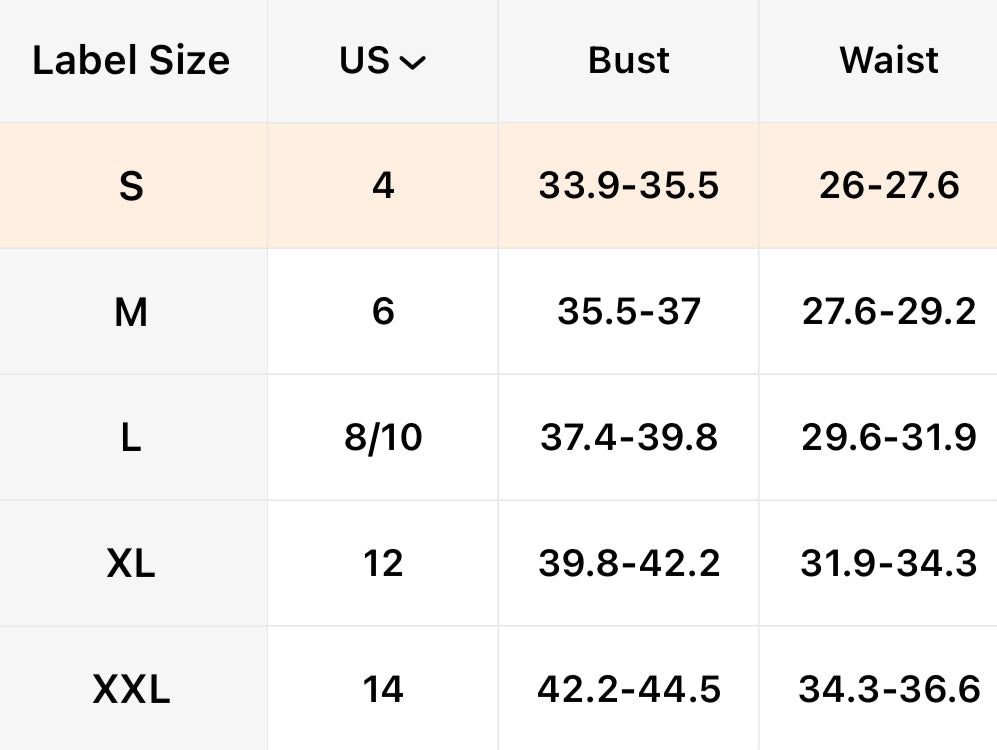The width and height of the screenshot is (997, 750).
Task: Click the Bust column header
Action: click(x=629, y=61)
